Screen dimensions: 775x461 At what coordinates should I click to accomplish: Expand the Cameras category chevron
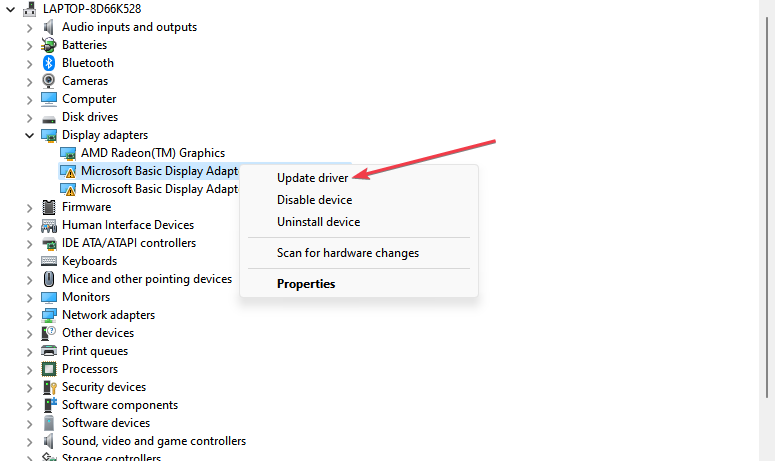29,82
